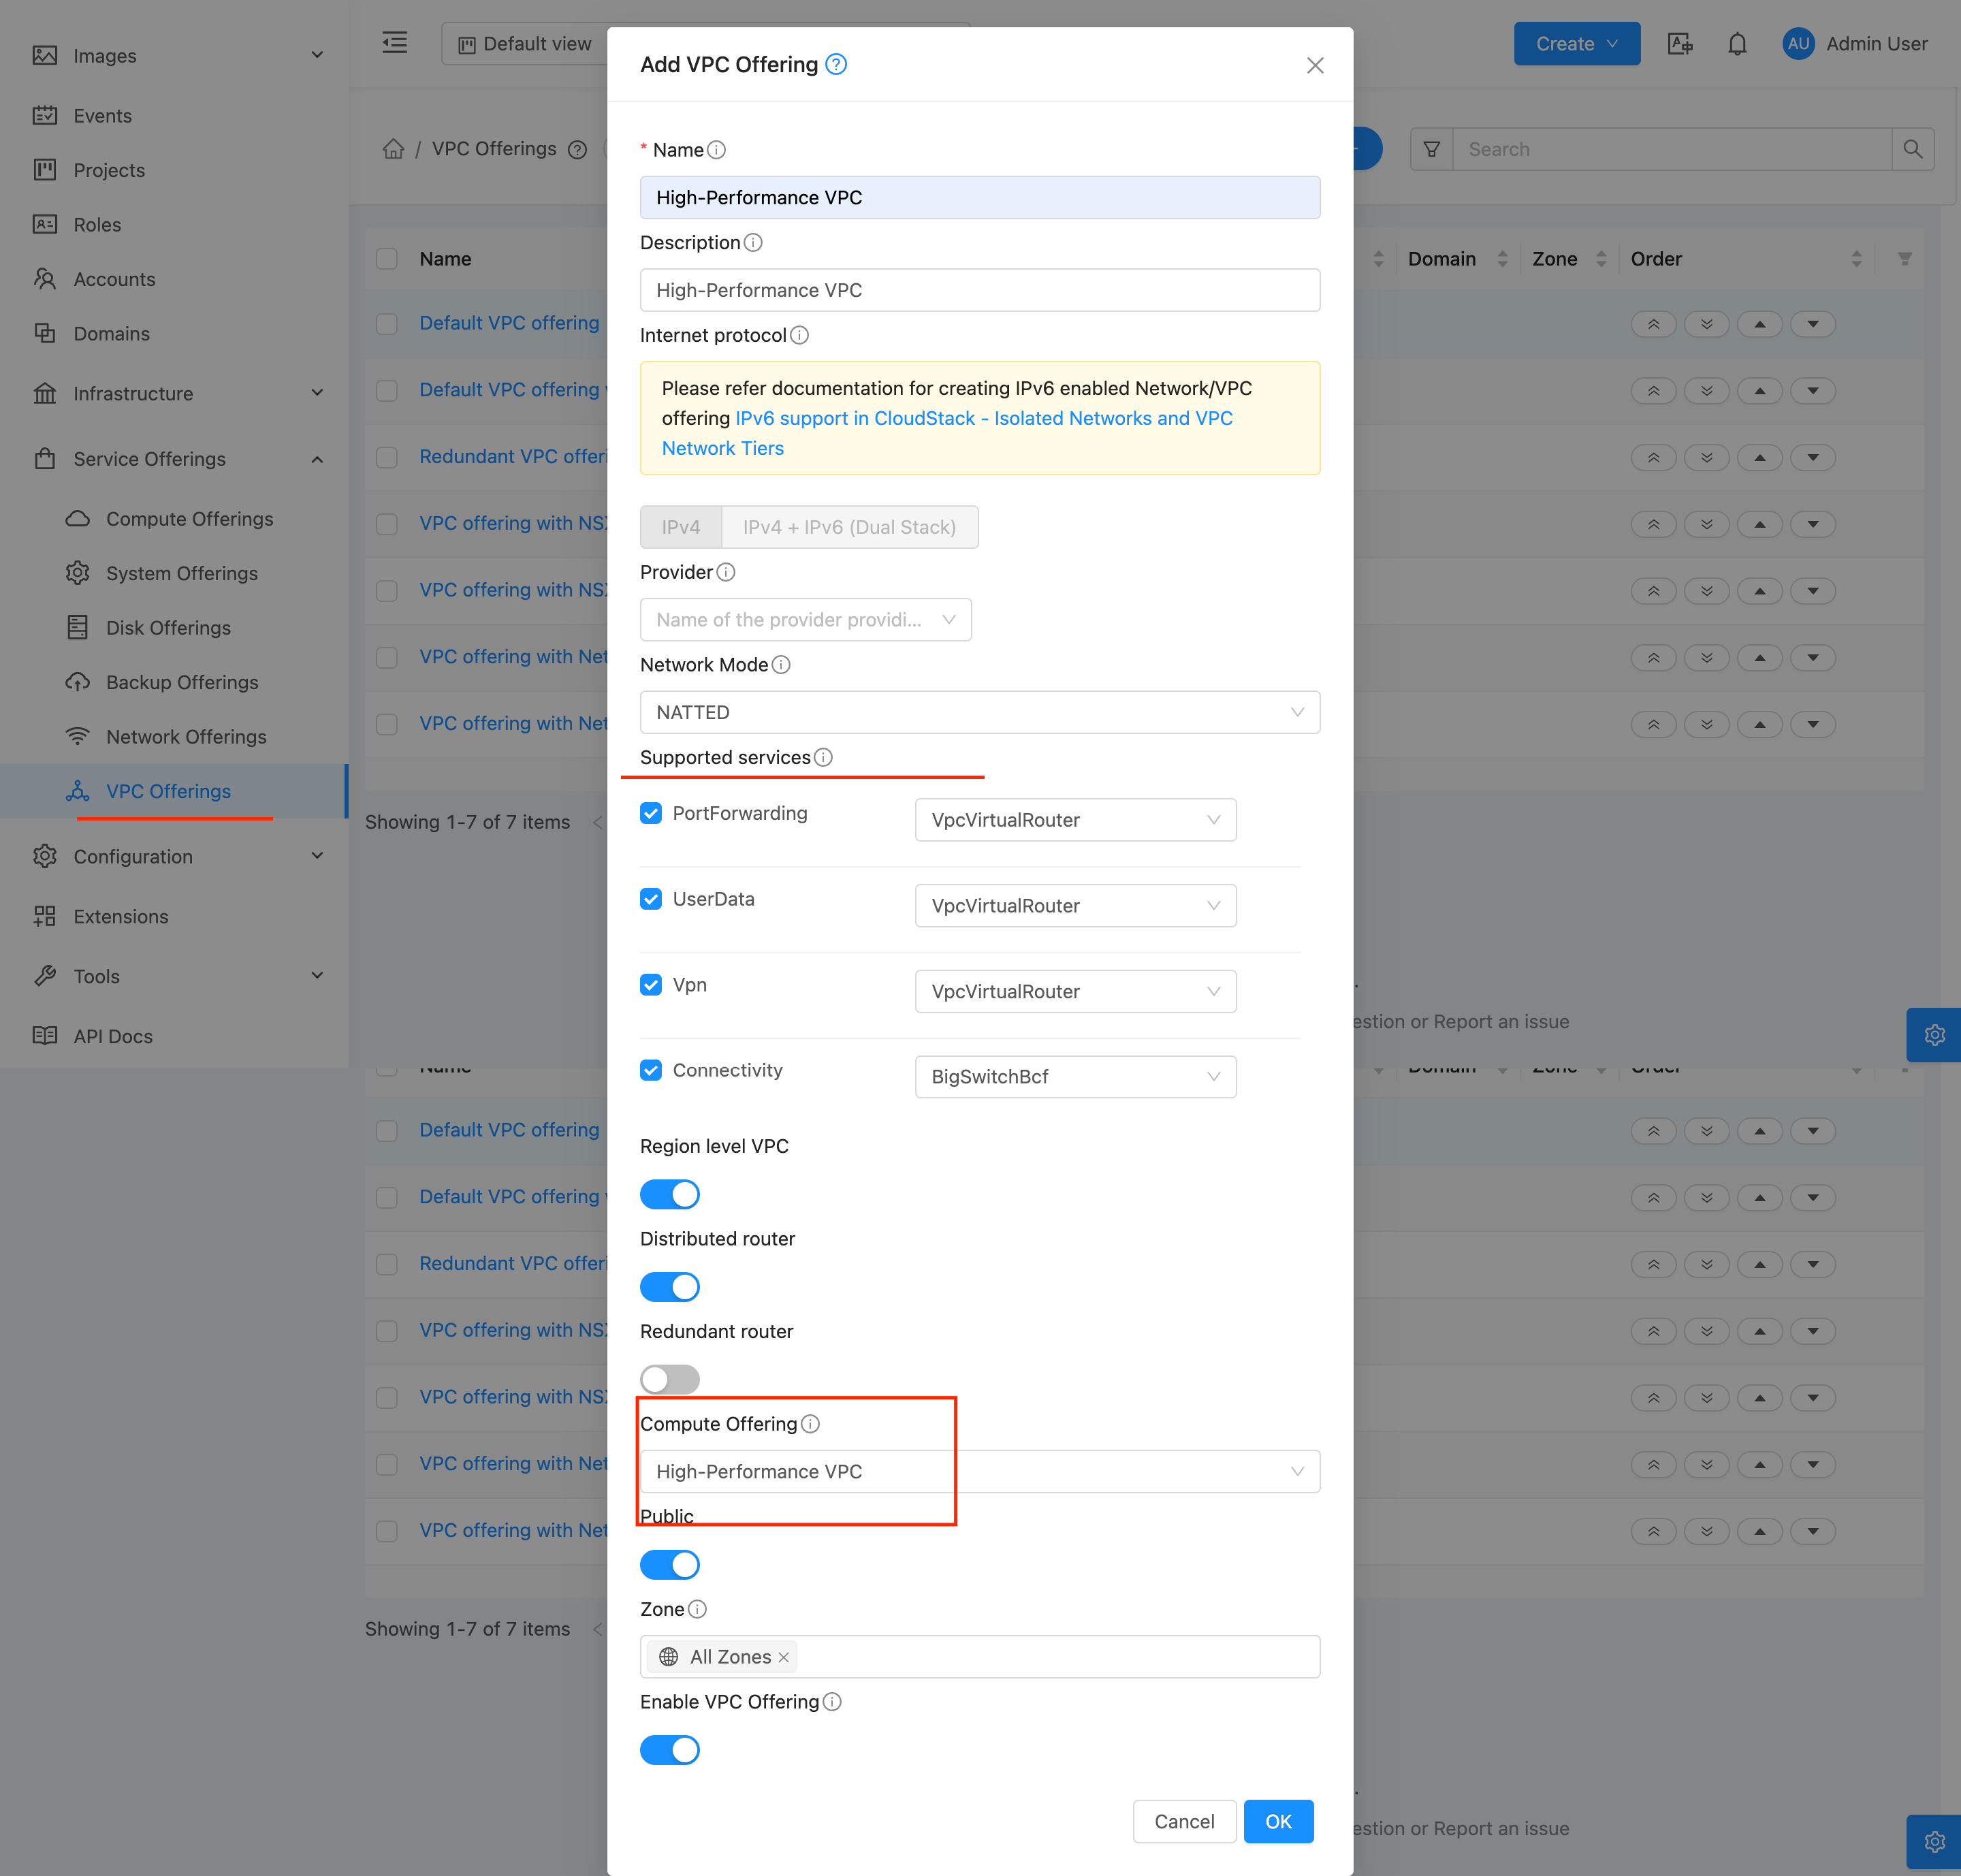The height and width of the screenshot is (1876, 1961).
Task: Click the info icon next to Name label
Action: (x=716, y=150)
